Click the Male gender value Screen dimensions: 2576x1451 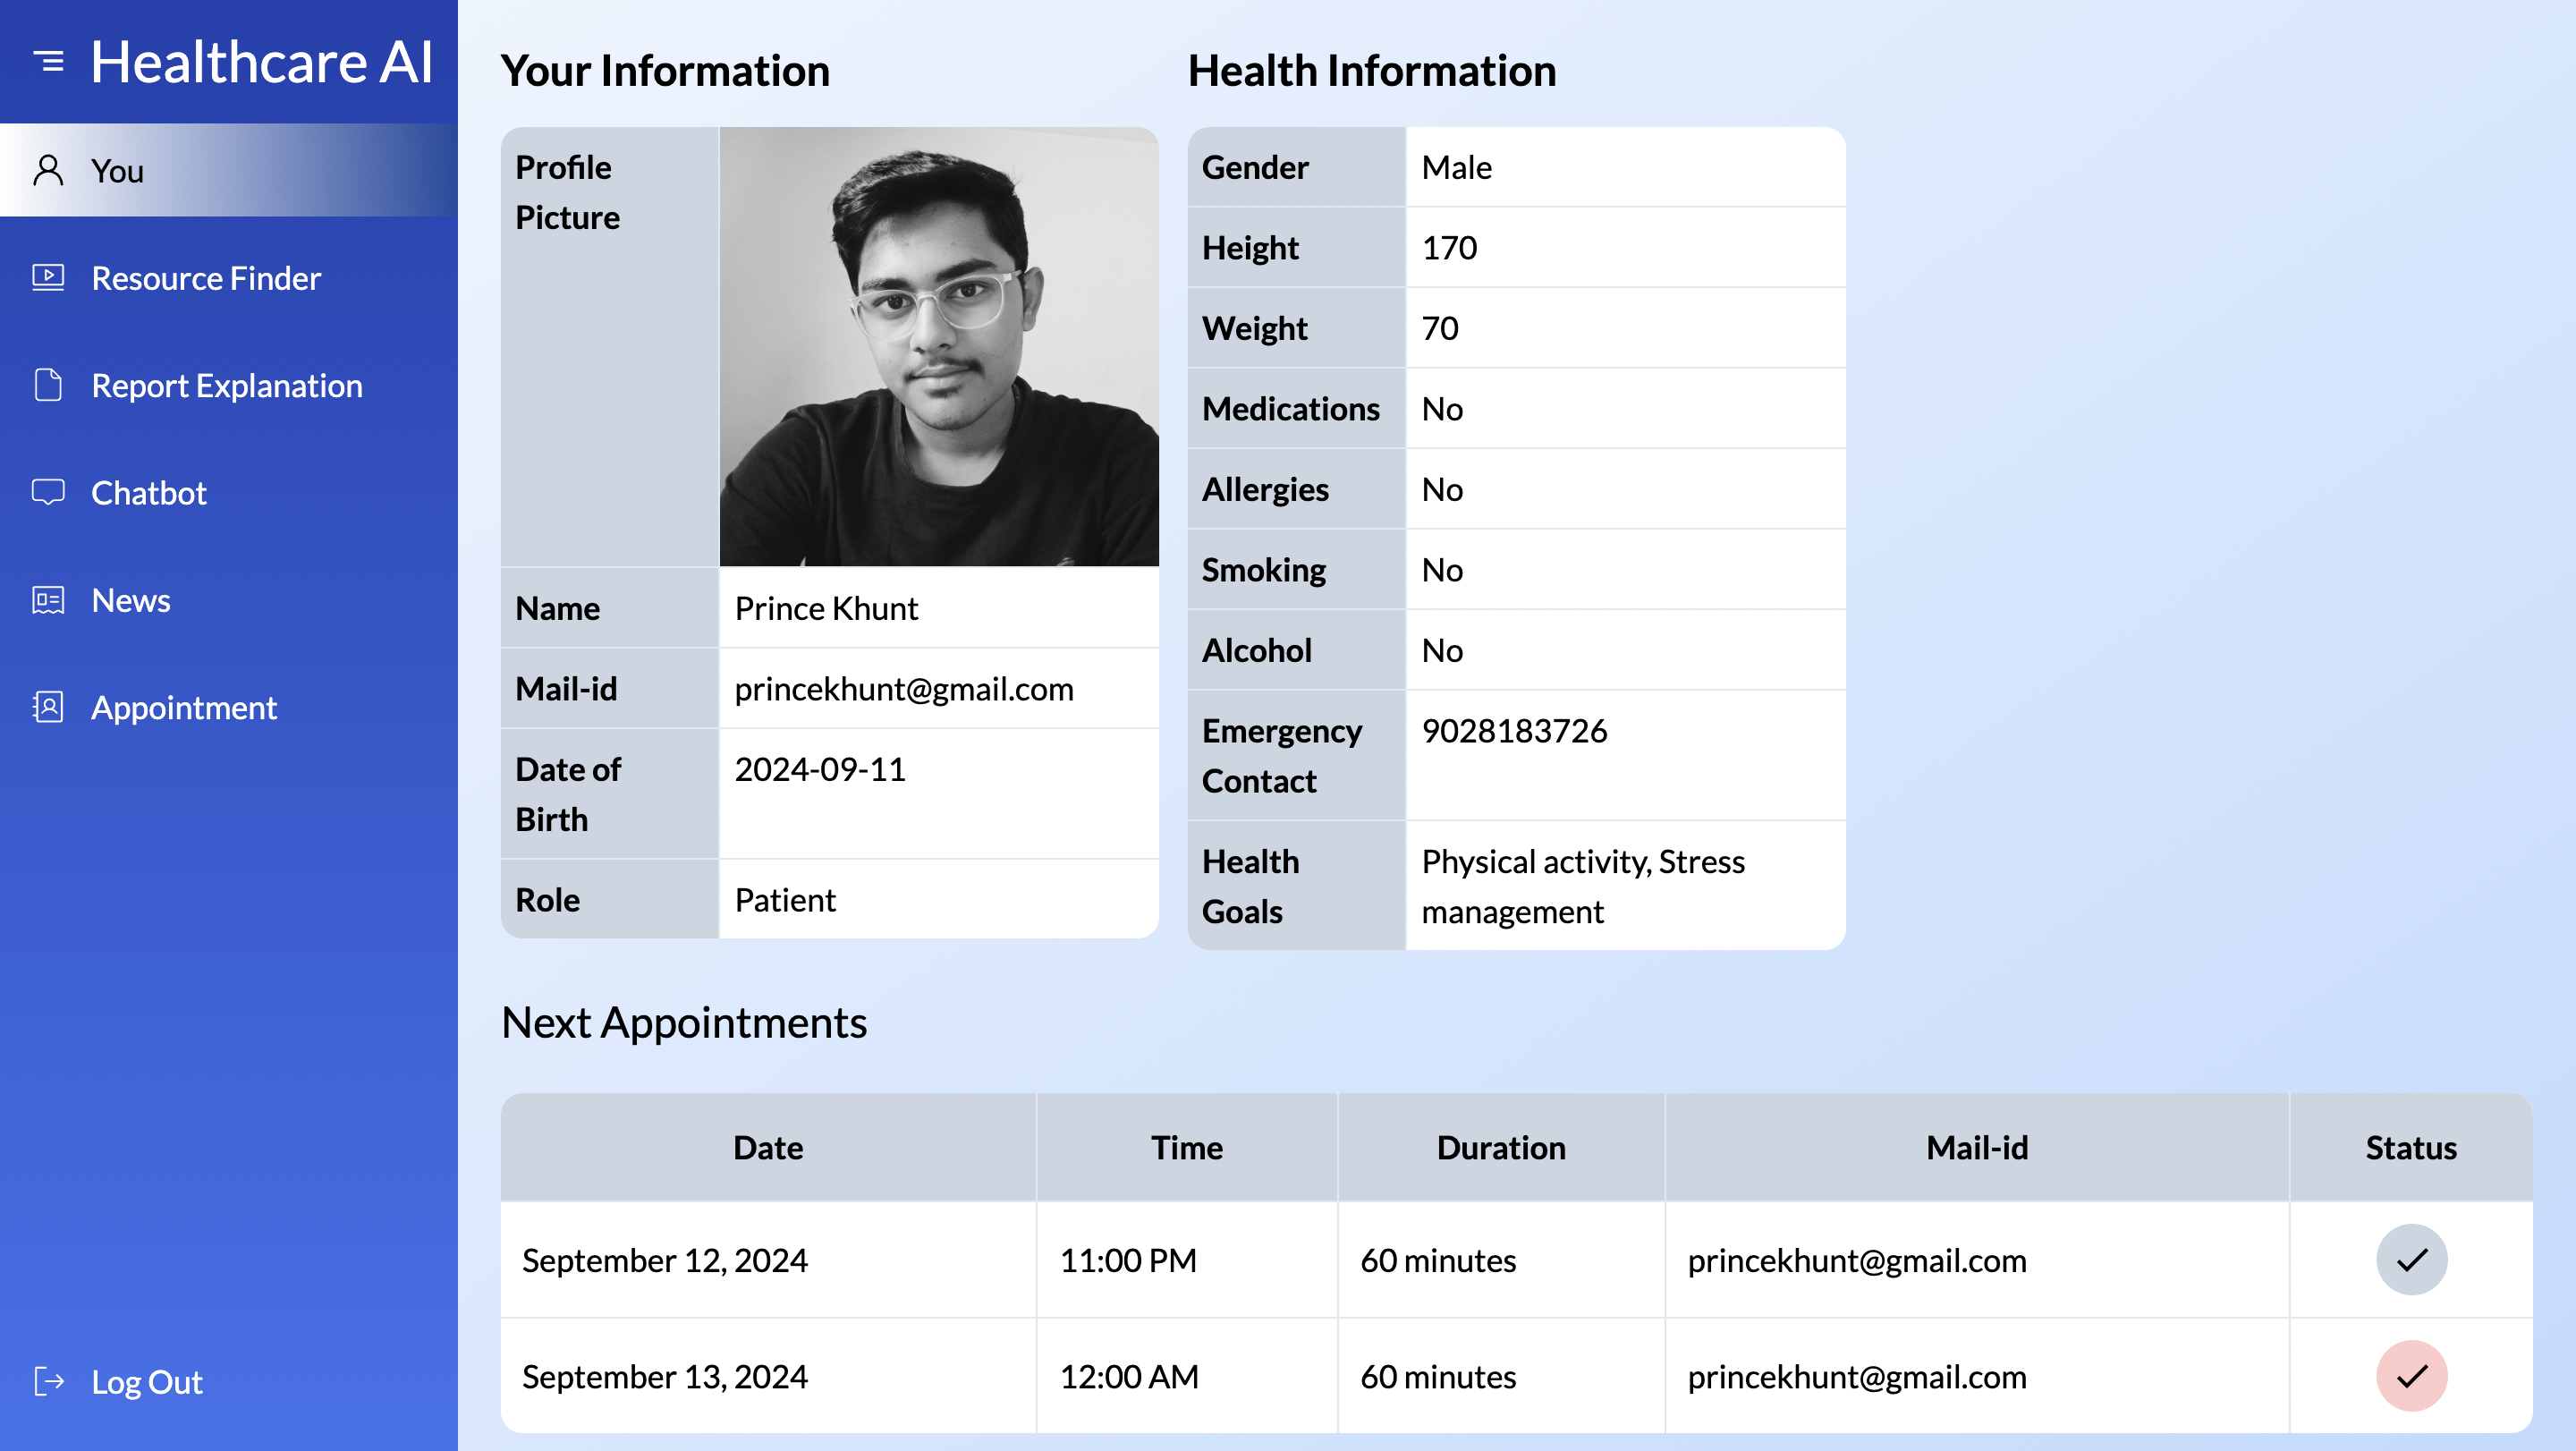[x=1456, y=167]
